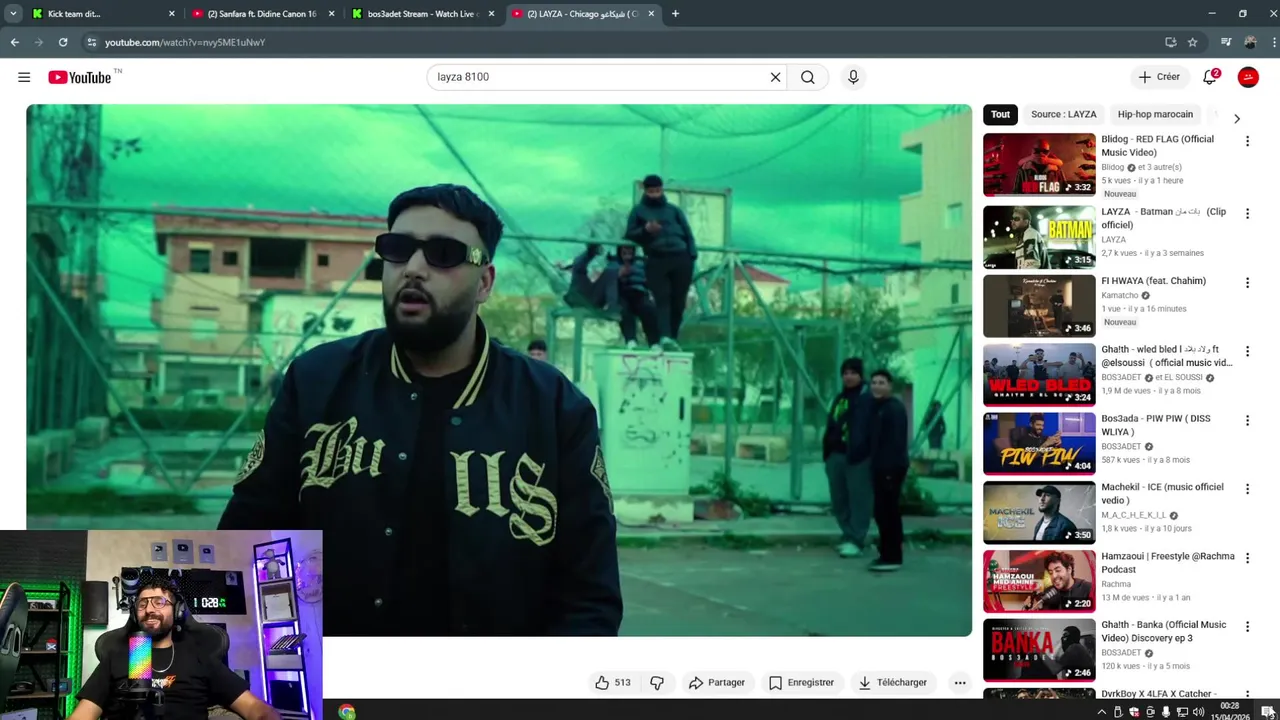View site information icon in address bar
Image resolution: width=1280 pixels, height=720 pixels.
click(x=91, y=42)
